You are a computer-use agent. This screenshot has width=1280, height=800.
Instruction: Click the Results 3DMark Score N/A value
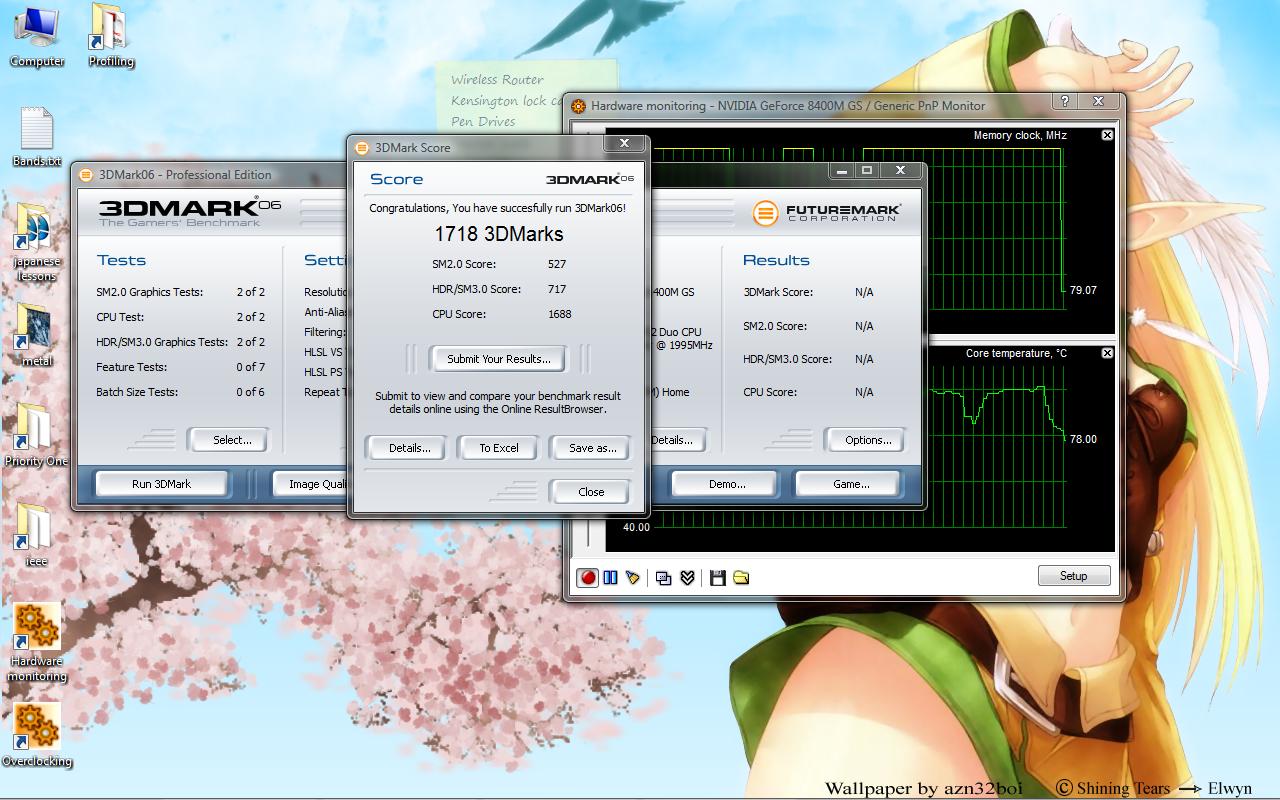coord(864,292)
